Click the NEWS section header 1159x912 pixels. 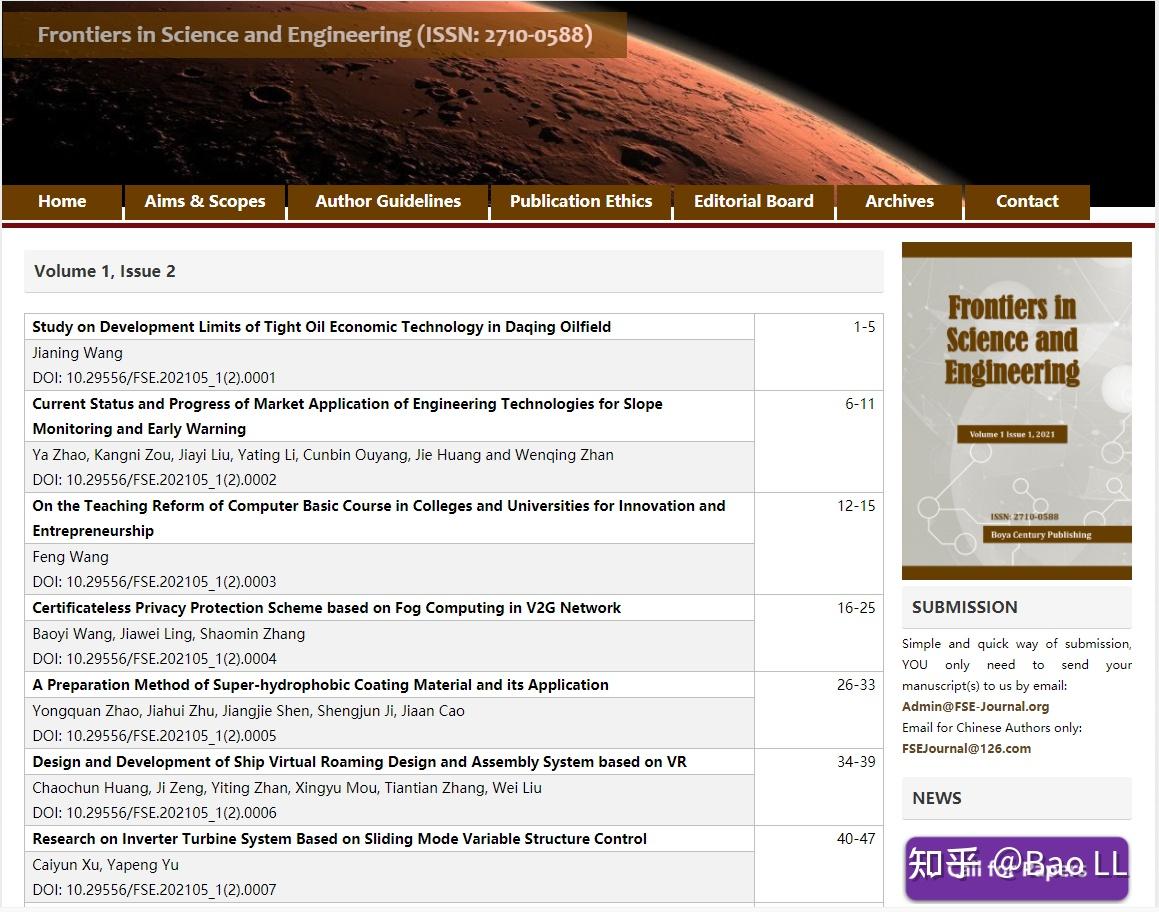(936, 798)
